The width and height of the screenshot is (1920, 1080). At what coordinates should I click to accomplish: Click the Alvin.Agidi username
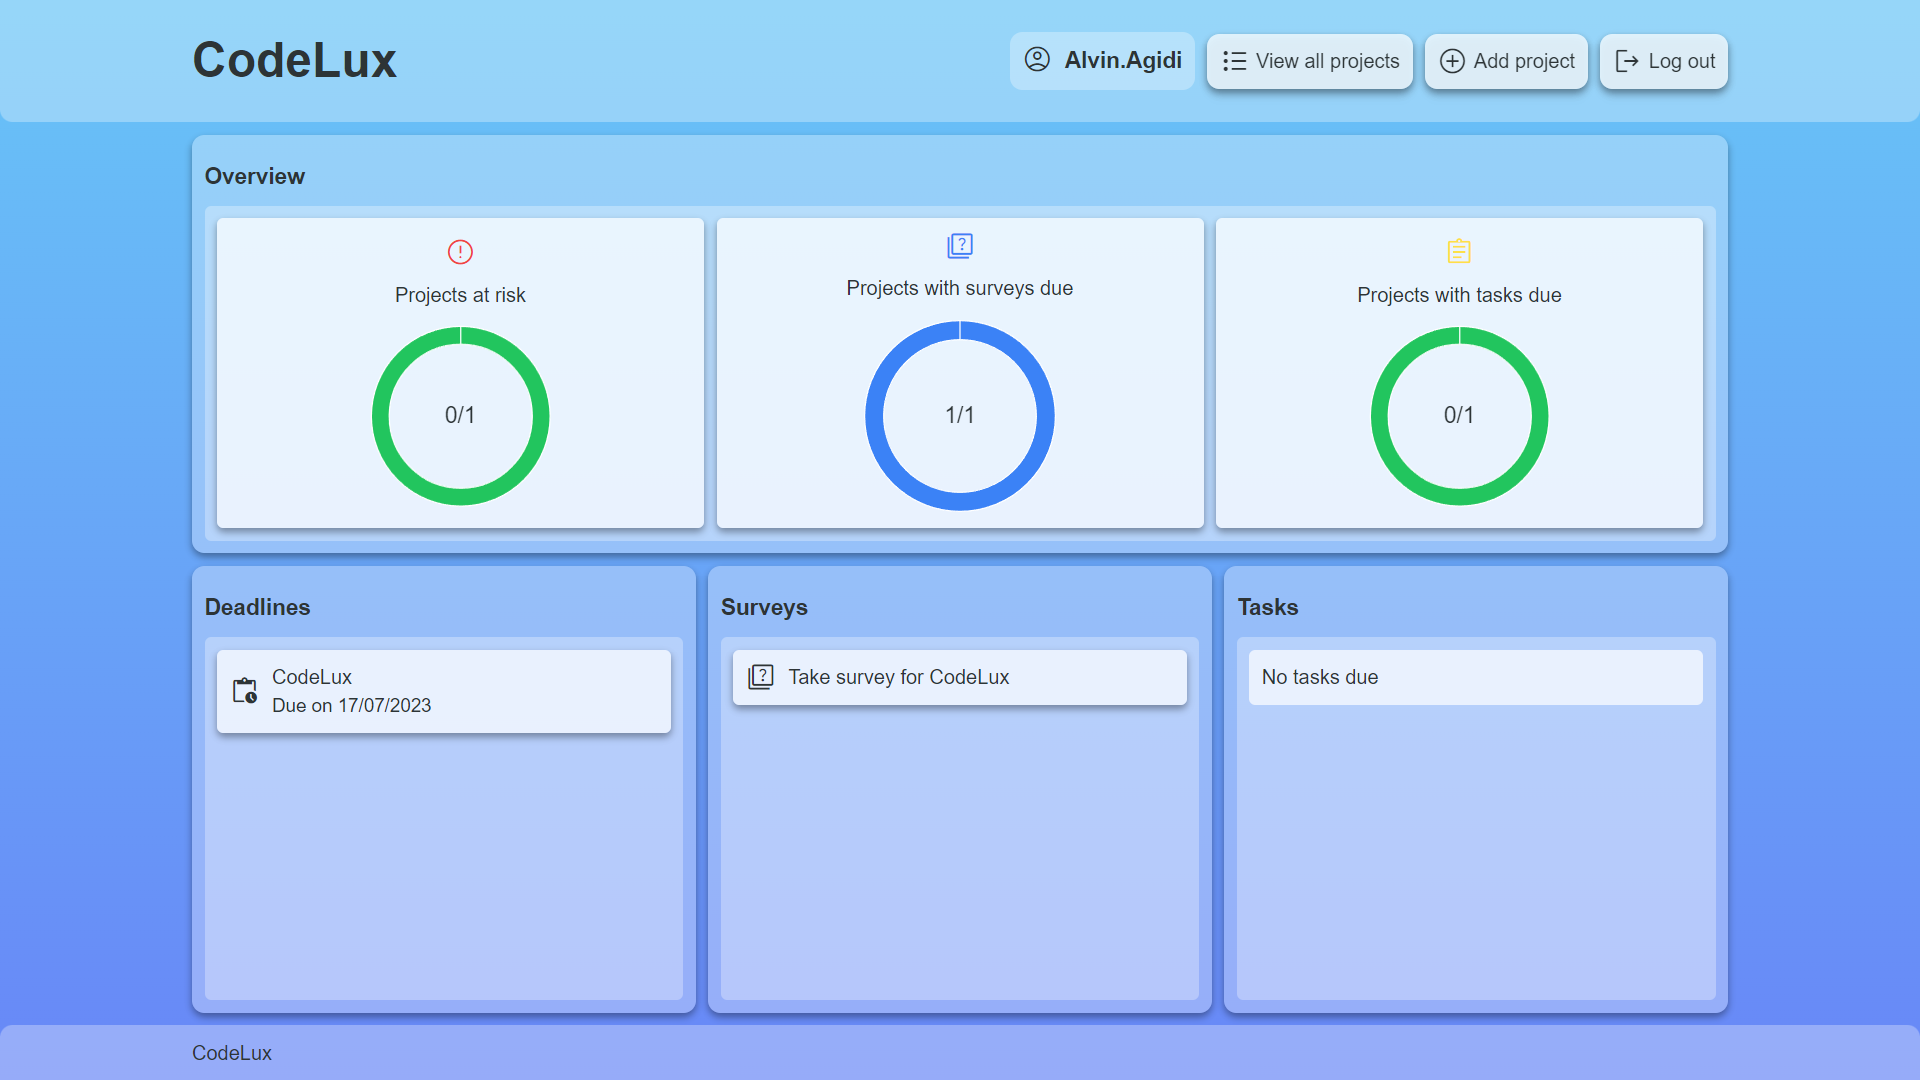pos(1122,60)
